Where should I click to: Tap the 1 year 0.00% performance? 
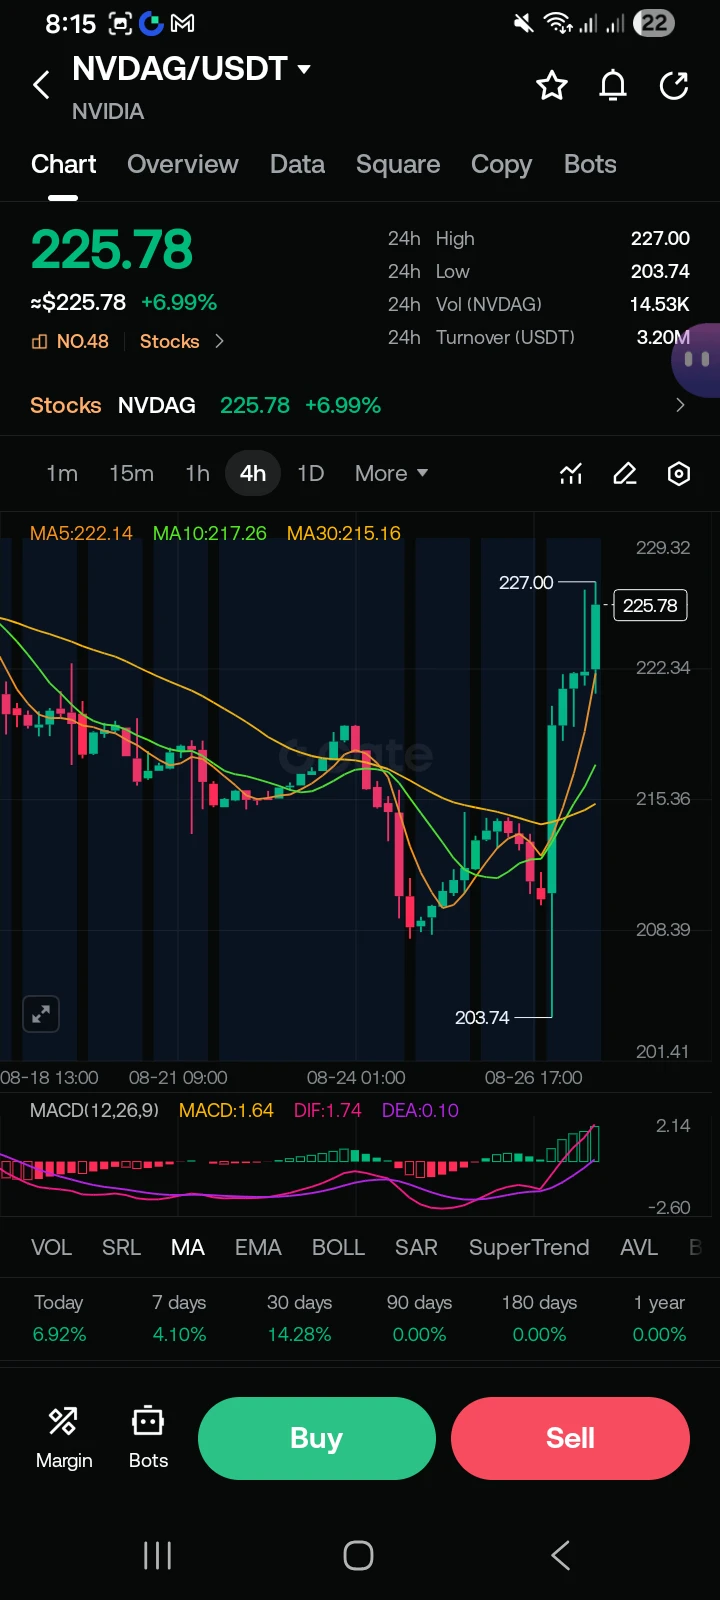659,1318
